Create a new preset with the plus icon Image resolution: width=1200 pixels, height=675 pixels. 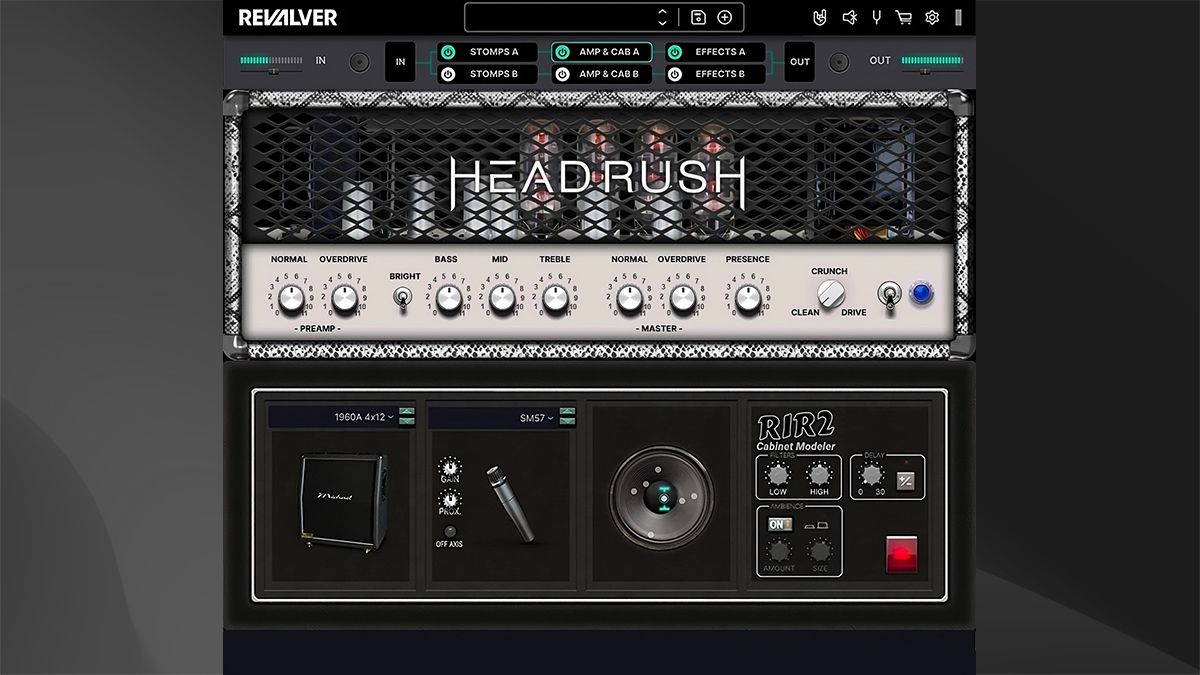[x=725, y=17]
